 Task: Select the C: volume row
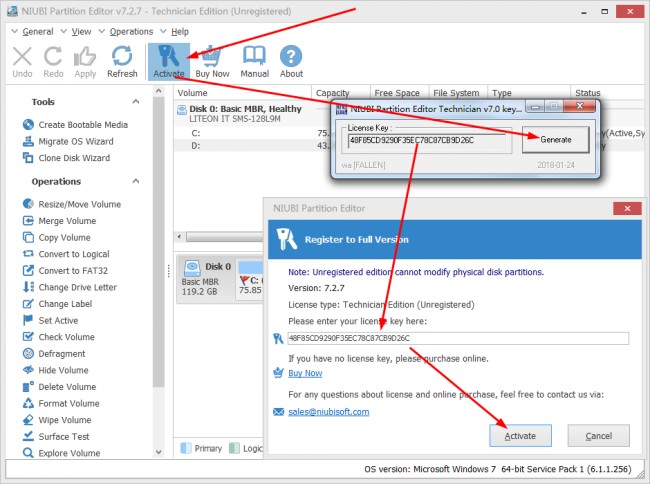tap(252, 133)
